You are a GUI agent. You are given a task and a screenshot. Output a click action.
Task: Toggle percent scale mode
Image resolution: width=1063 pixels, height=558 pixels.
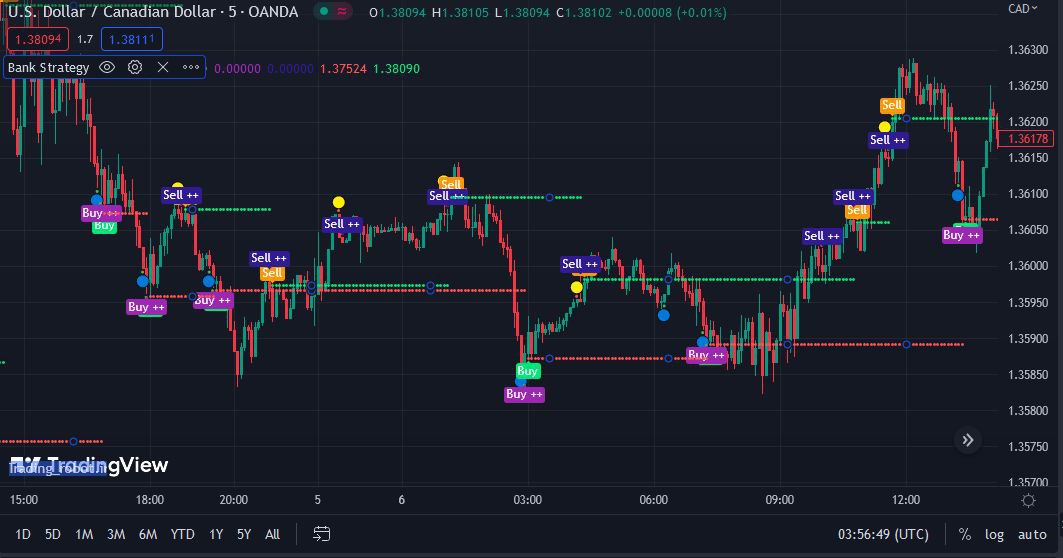tap(965, 534)
